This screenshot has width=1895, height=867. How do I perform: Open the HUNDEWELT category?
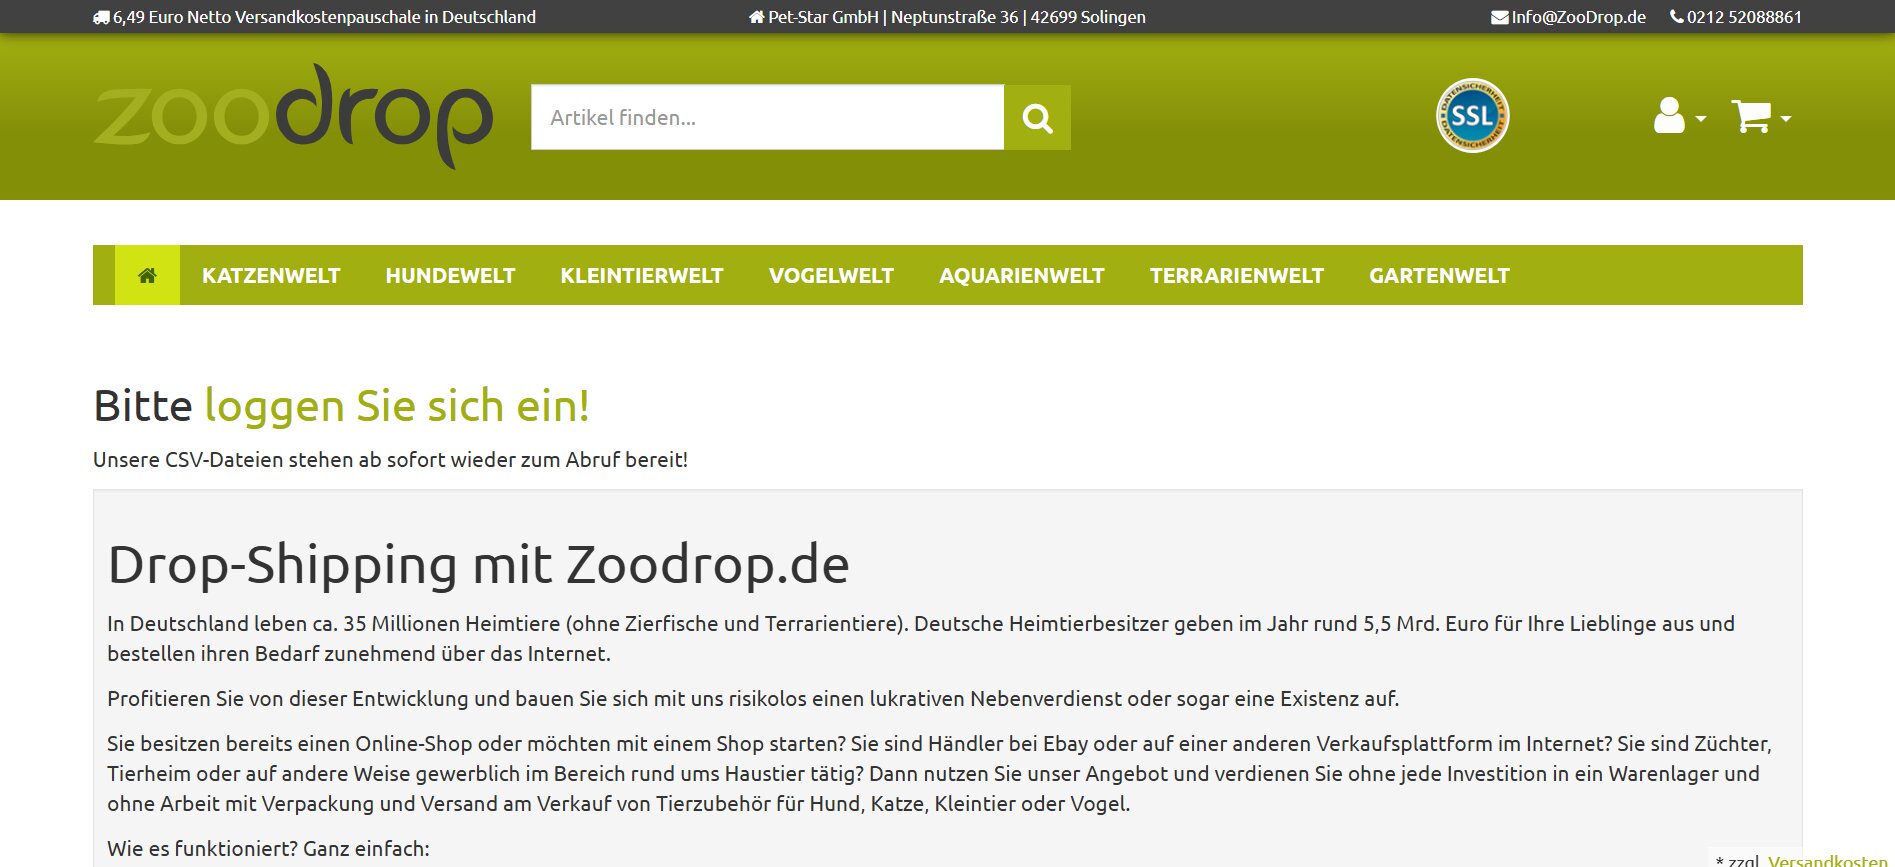coord(450,276)
